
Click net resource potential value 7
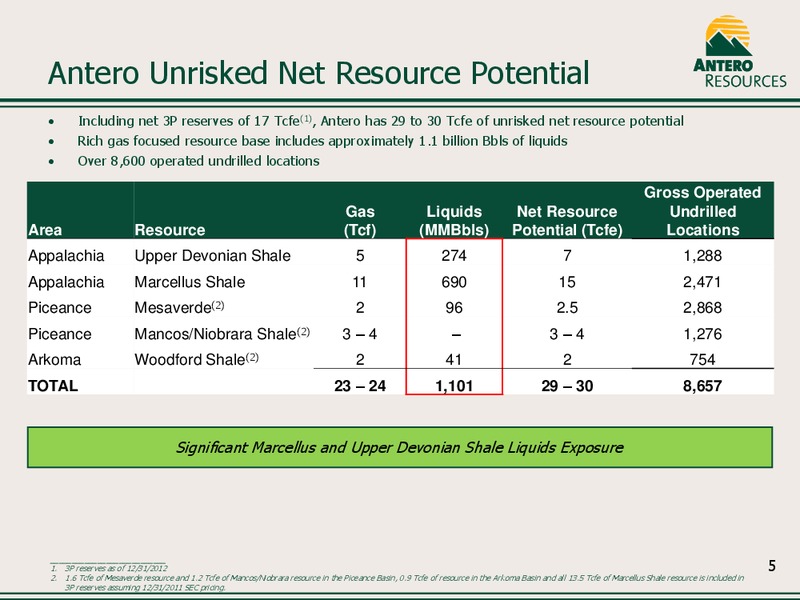tap(567, 256)
